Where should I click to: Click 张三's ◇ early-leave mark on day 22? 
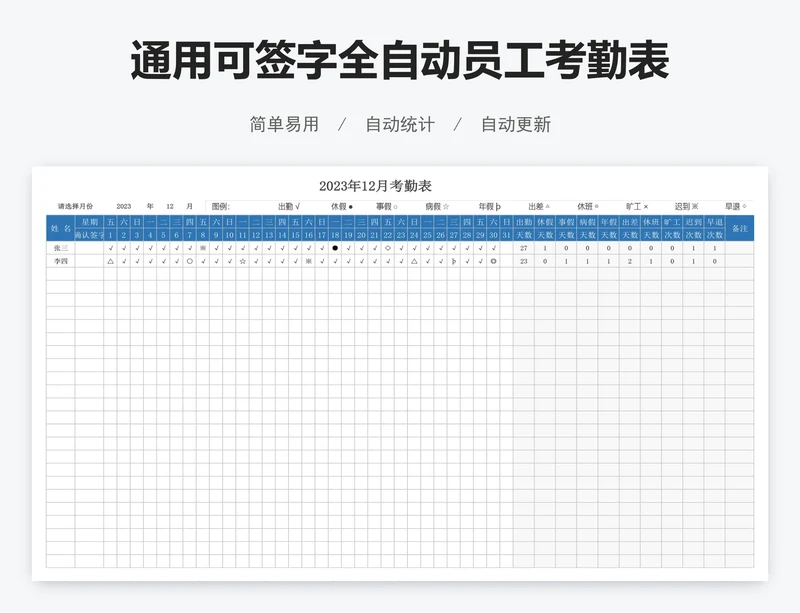pos(388,248)
